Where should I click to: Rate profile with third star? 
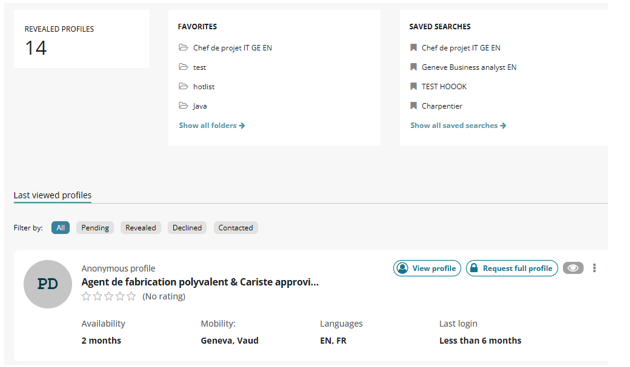[108, 297]
